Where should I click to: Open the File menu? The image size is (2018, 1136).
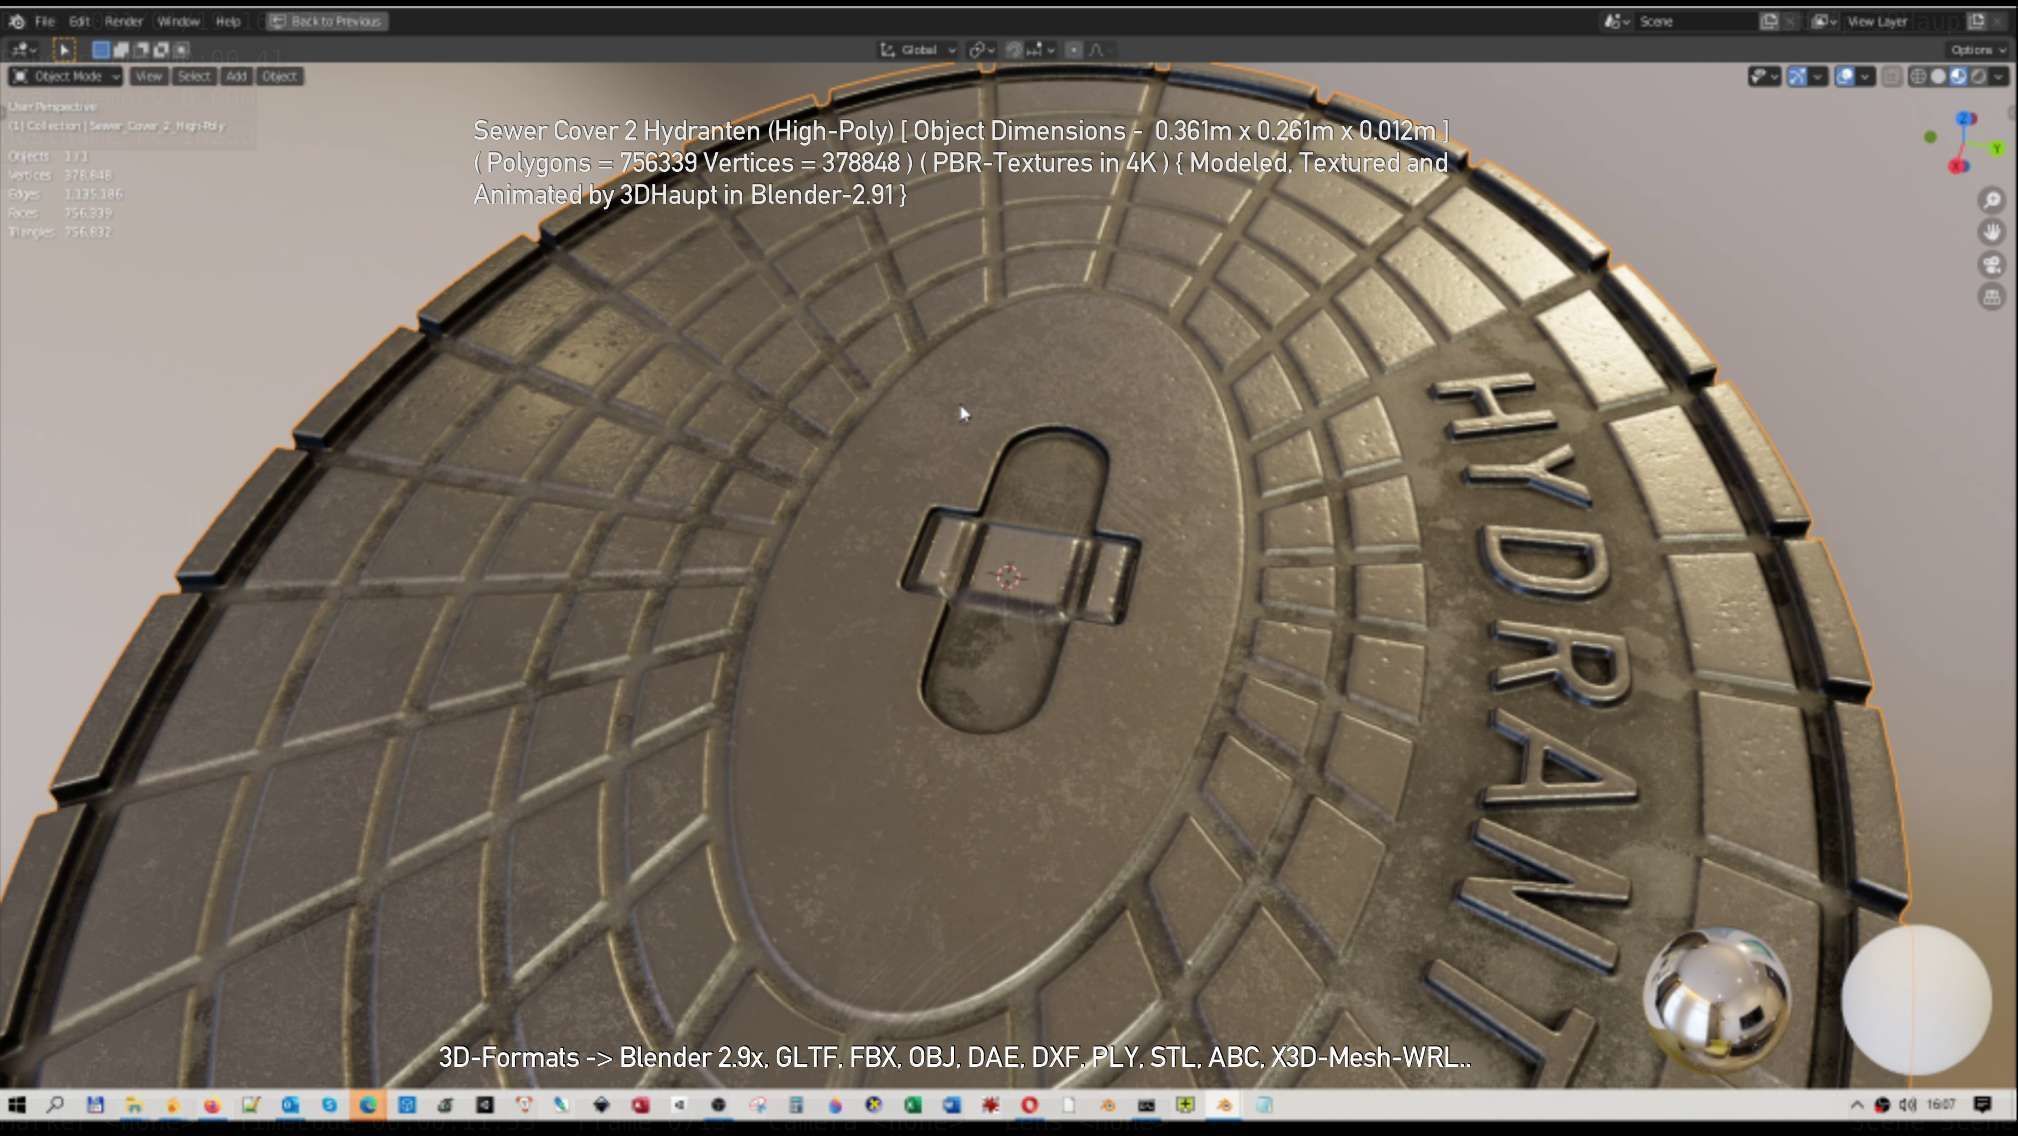tap(45, 21)
